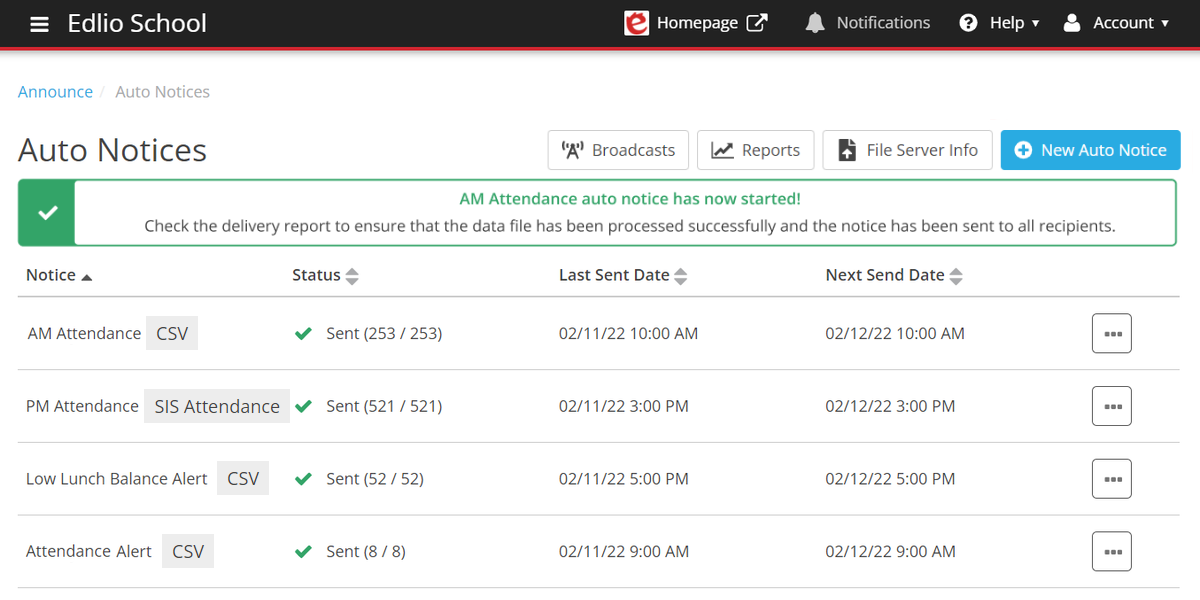
Task: Open actions menu for AM Attendance
Action: point(1112,334)
